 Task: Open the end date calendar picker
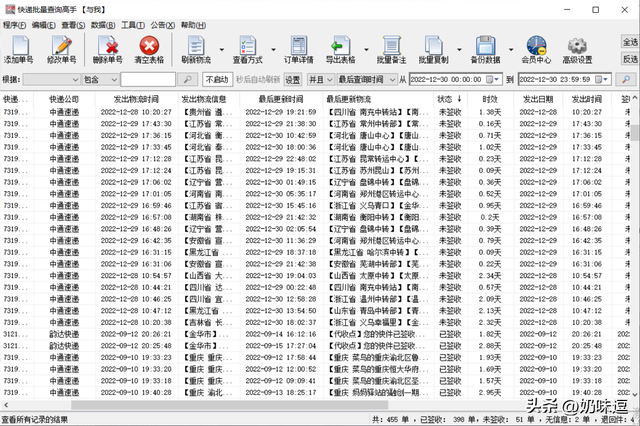pos(601,80)
